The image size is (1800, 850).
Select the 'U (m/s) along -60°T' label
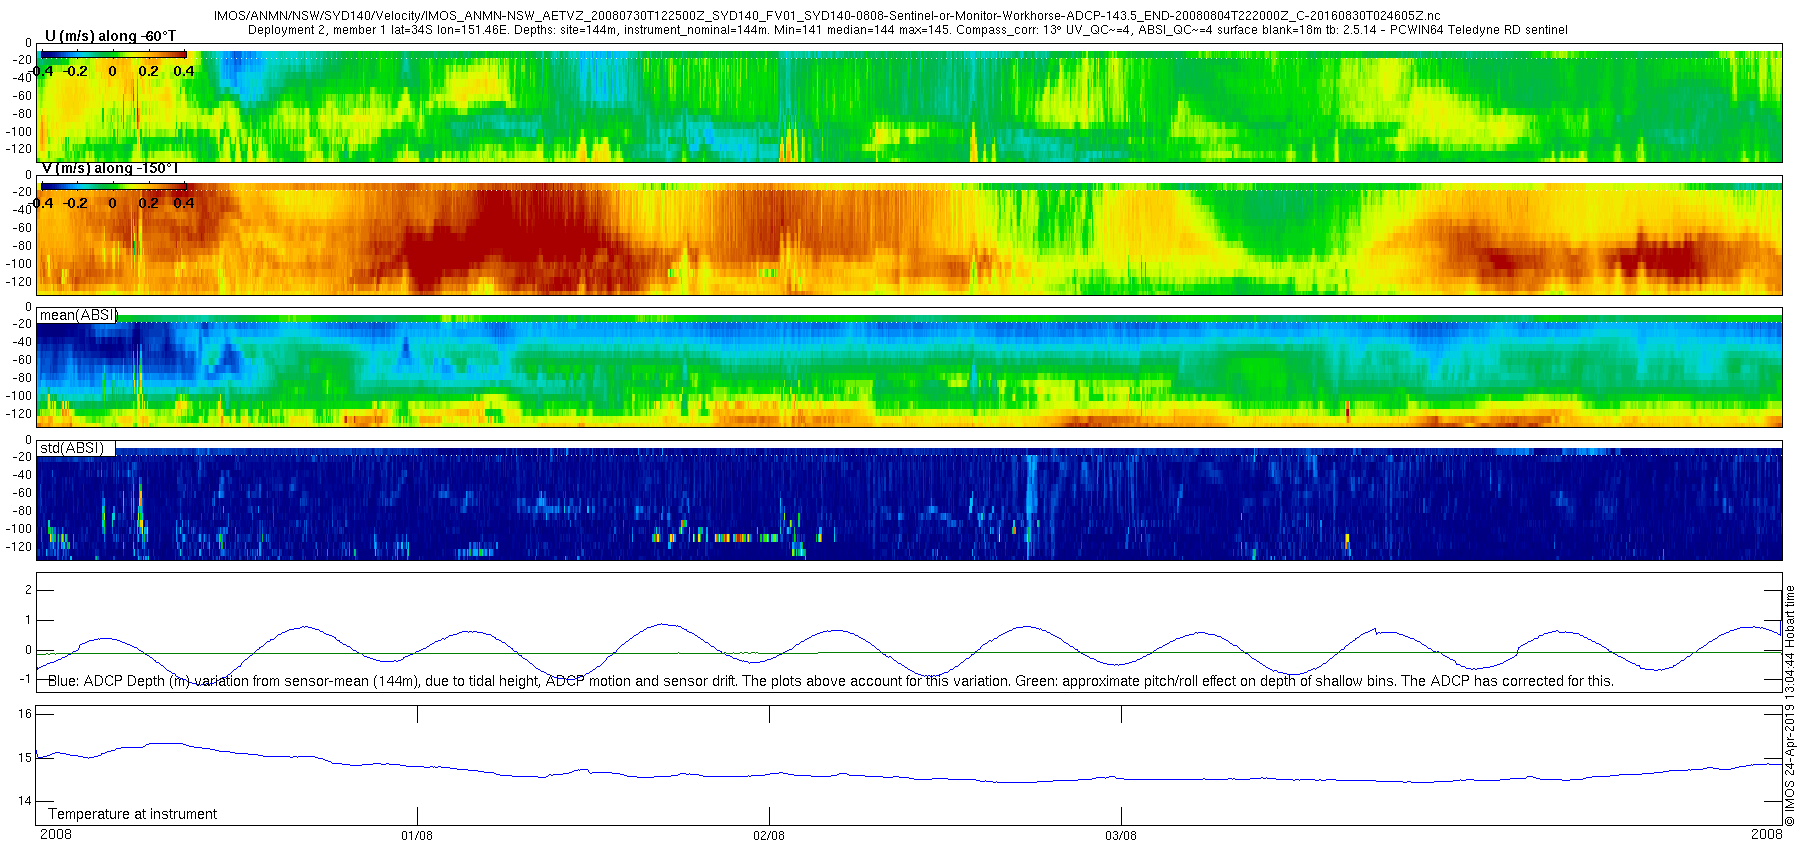pyautogui.click(x=110, y=36)
